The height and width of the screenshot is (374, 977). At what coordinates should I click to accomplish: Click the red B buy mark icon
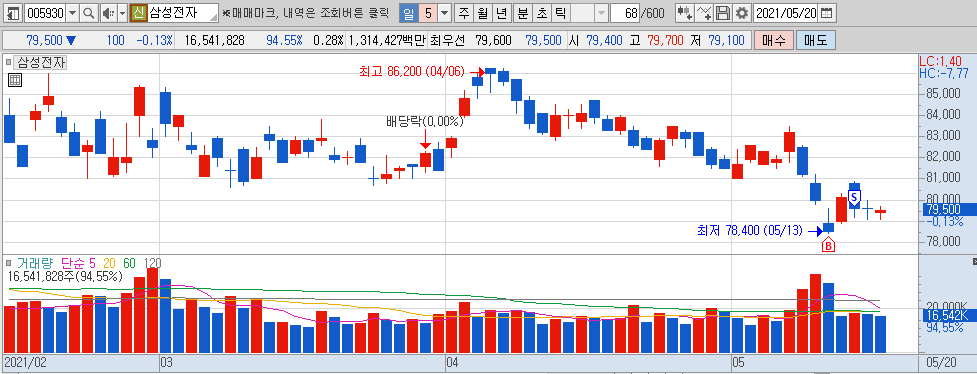[x=828, y=245]
